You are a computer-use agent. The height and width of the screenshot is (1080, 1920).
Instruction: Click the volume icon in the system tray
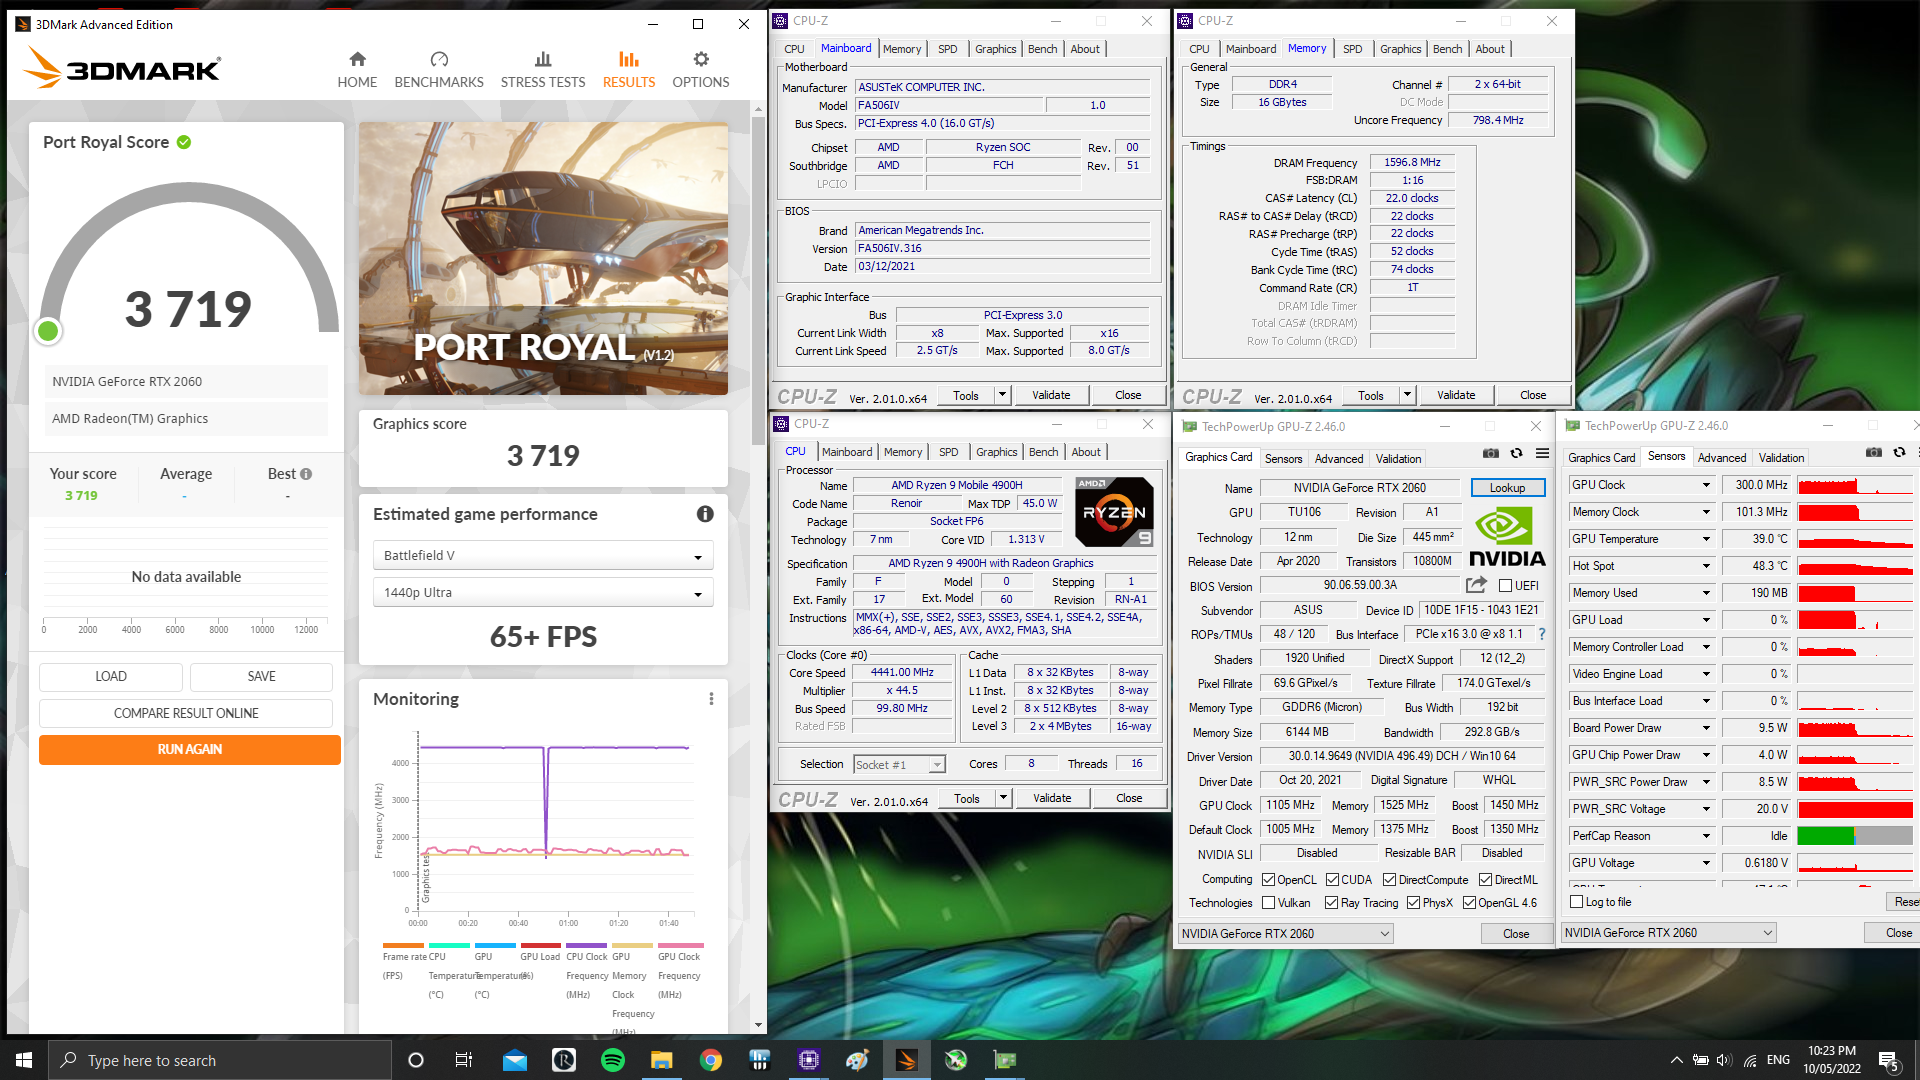[1723, 1060]
